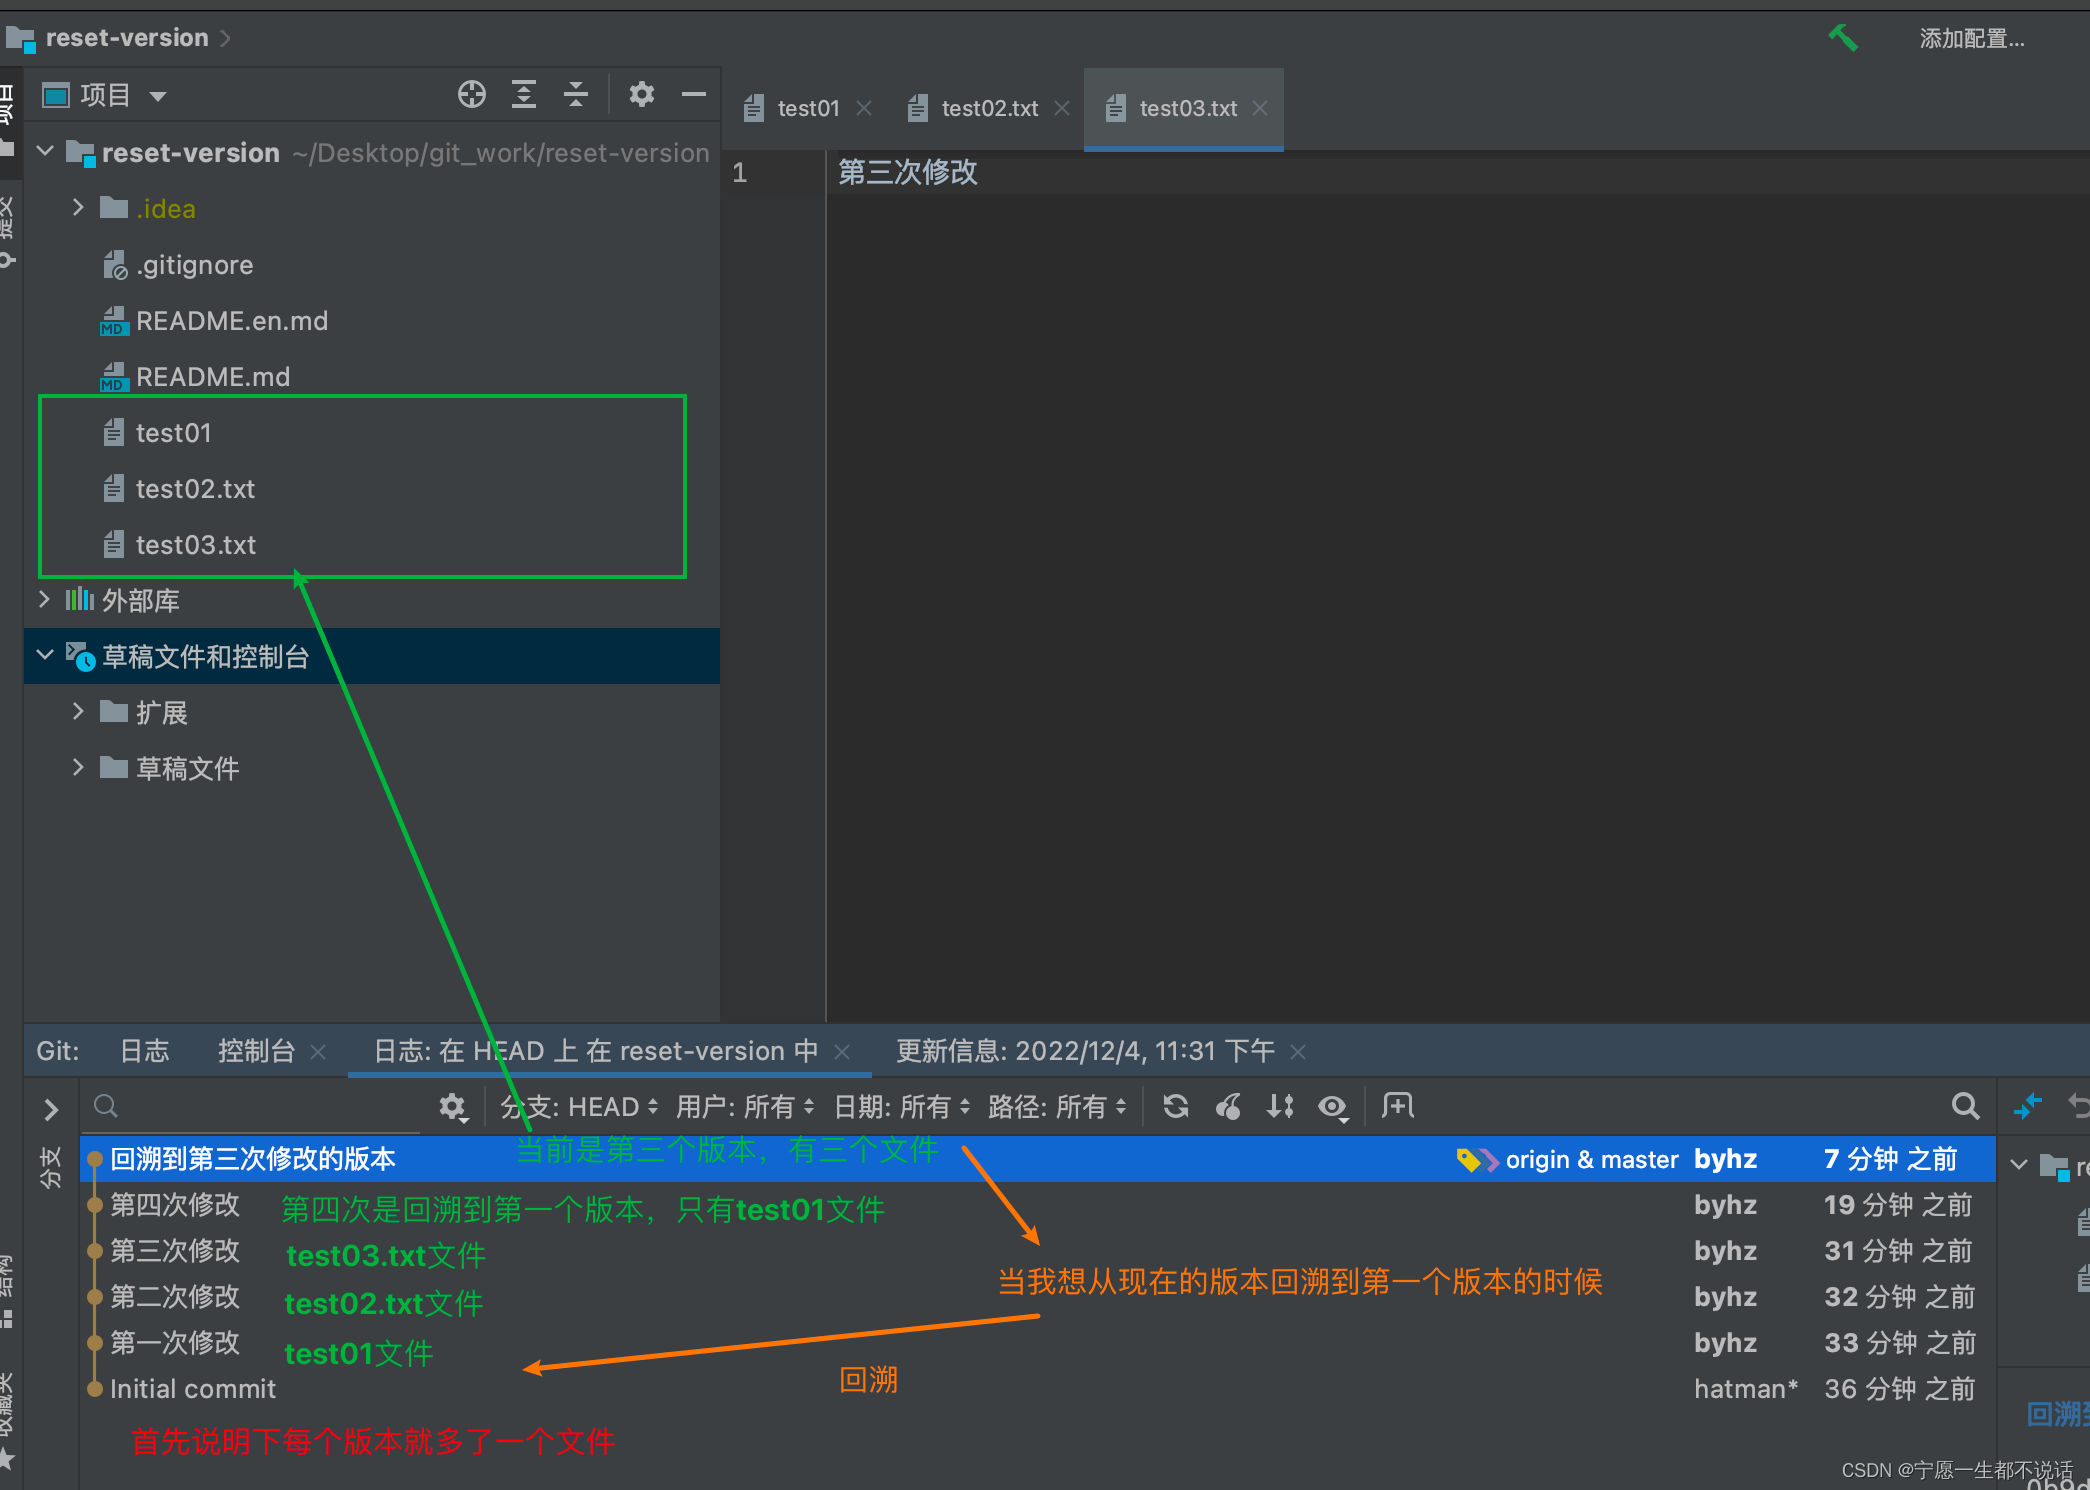The image size is (2090, 1490).
Task: Hide the project panel with minus icon
Action: 694,95
